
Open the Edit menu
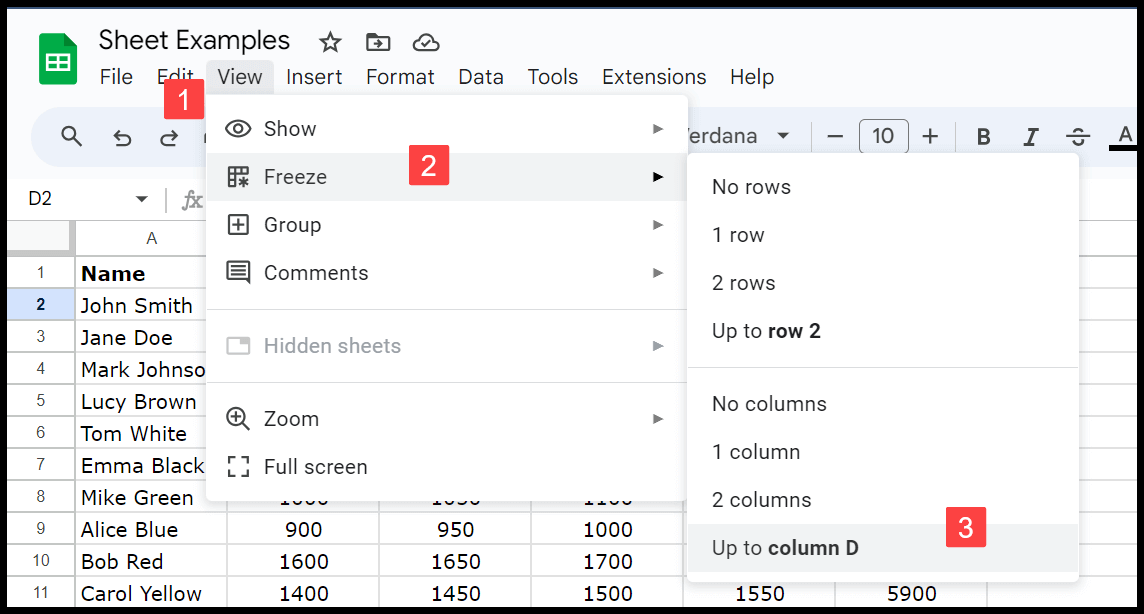point(175,77)
